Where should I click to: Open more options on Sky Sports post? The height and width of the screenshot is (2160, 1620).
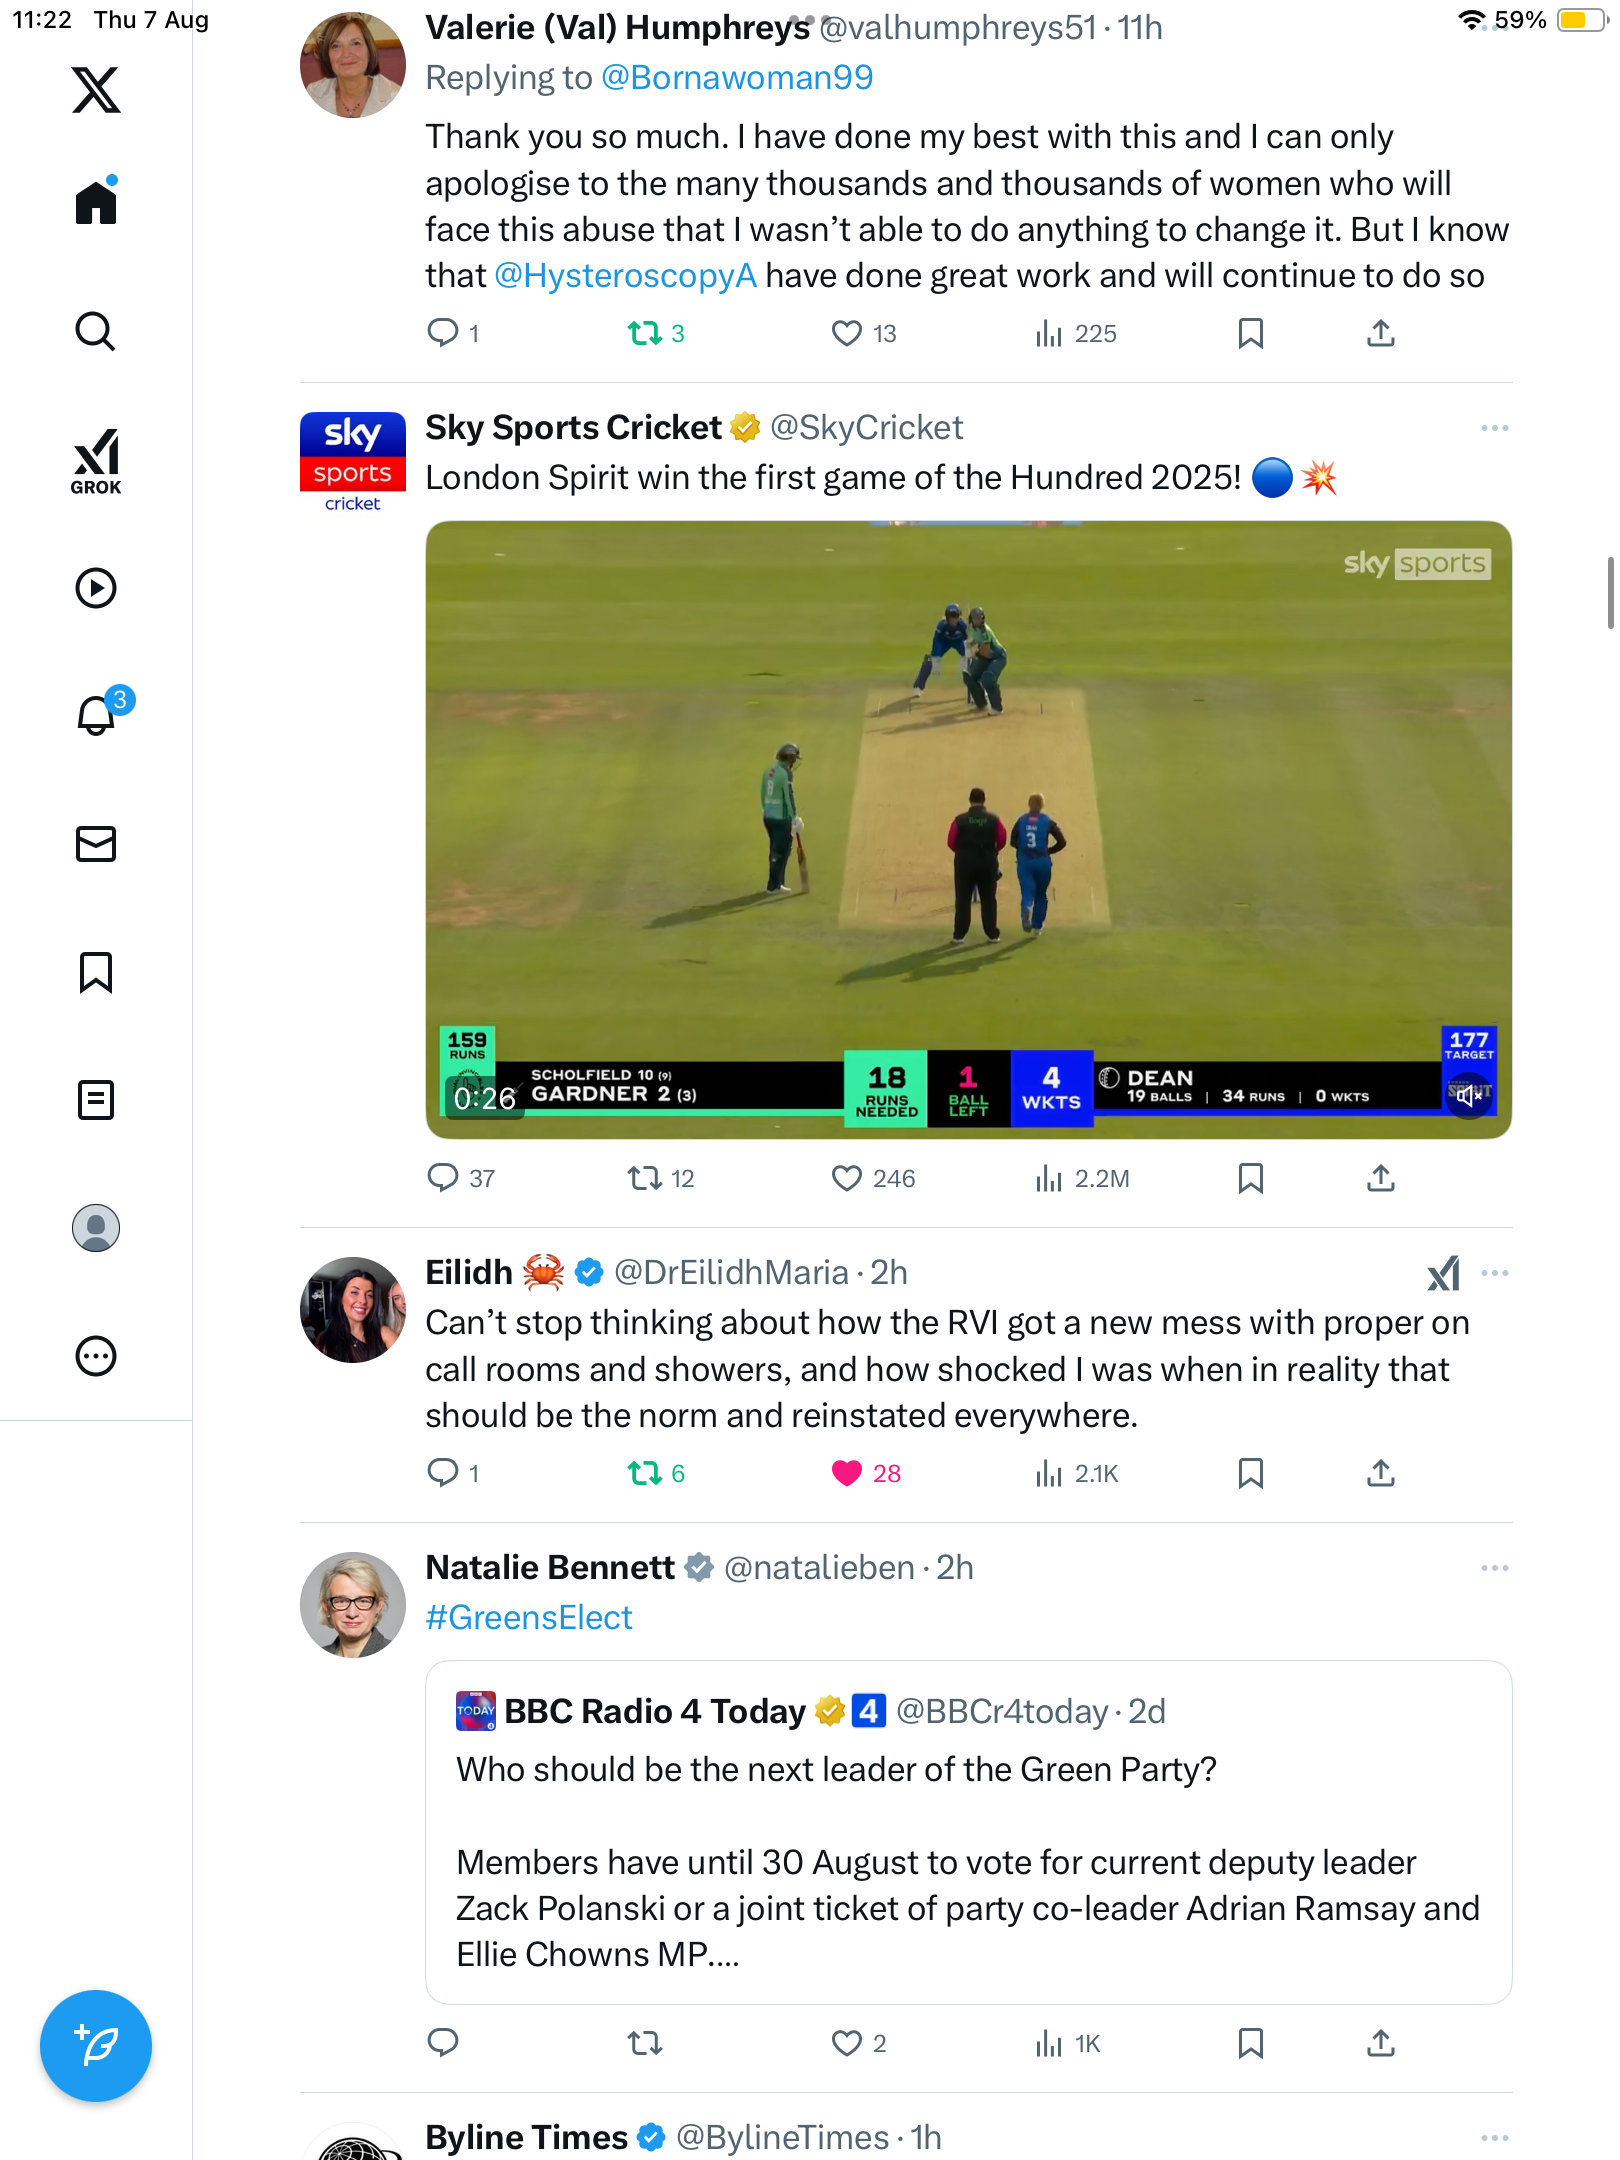coord(1494,428)
